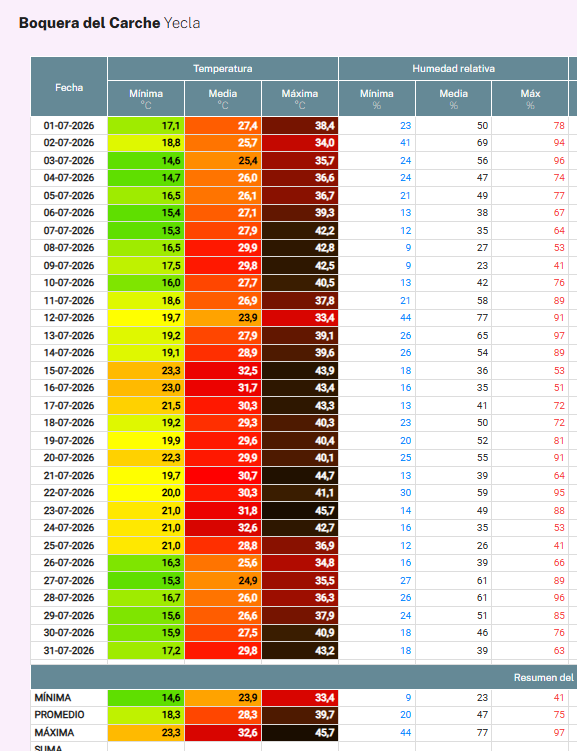Click mean temperature 24,9 on 27-07-2026
Image resolution: width=577 pixels, height=751 pixels.
point(223,580)
